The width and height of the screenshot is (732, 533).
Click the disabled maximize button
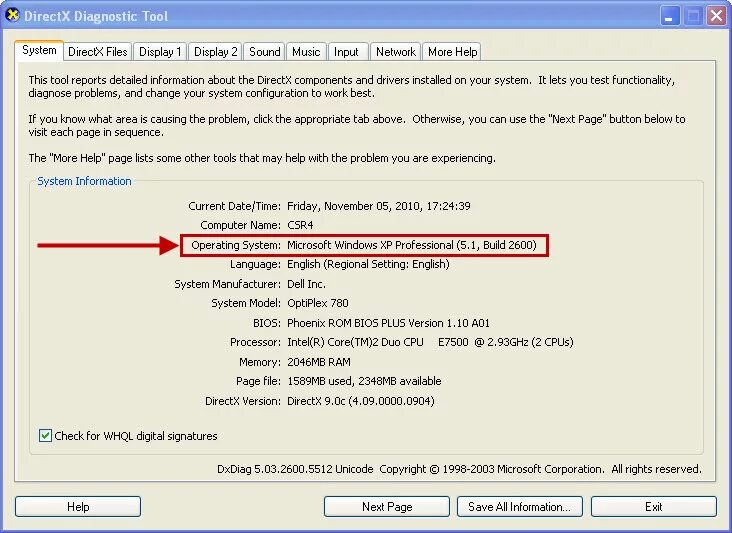click(x=693, y=16)
